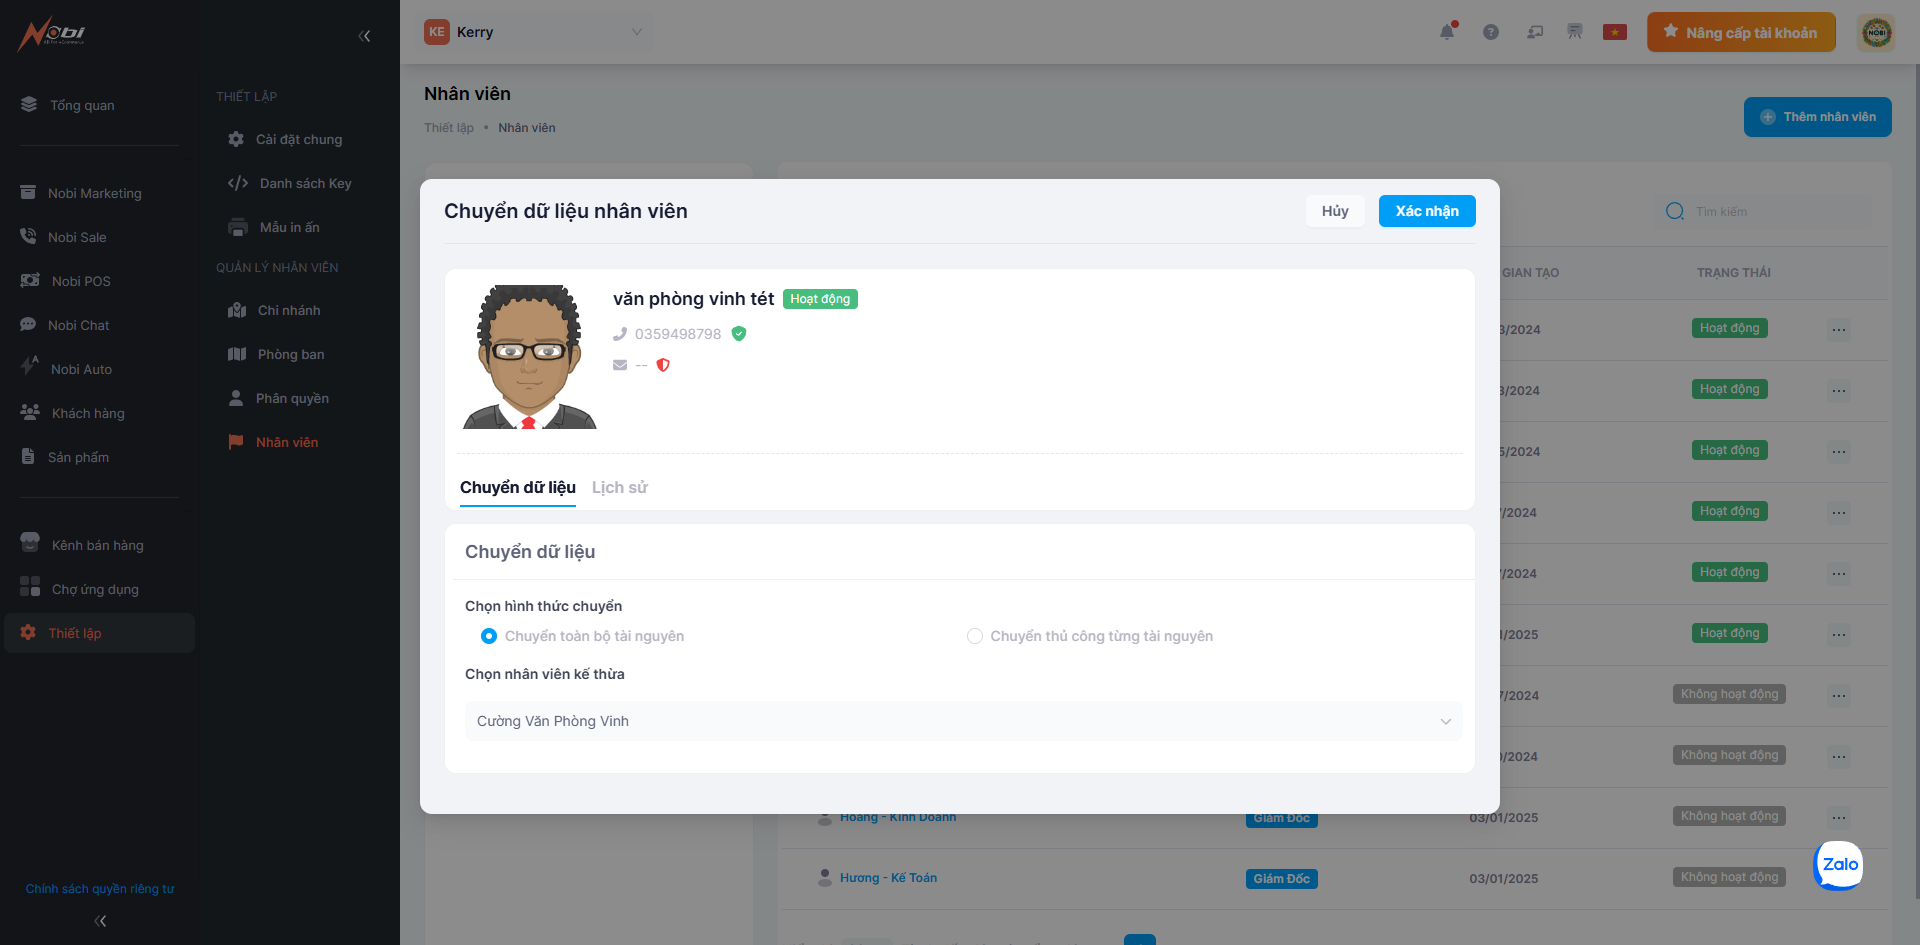The width and height of the screenshot is (1920, 945).
Task: Click the 'Xác nhận' confirm button
Action: pos(1426,211)
